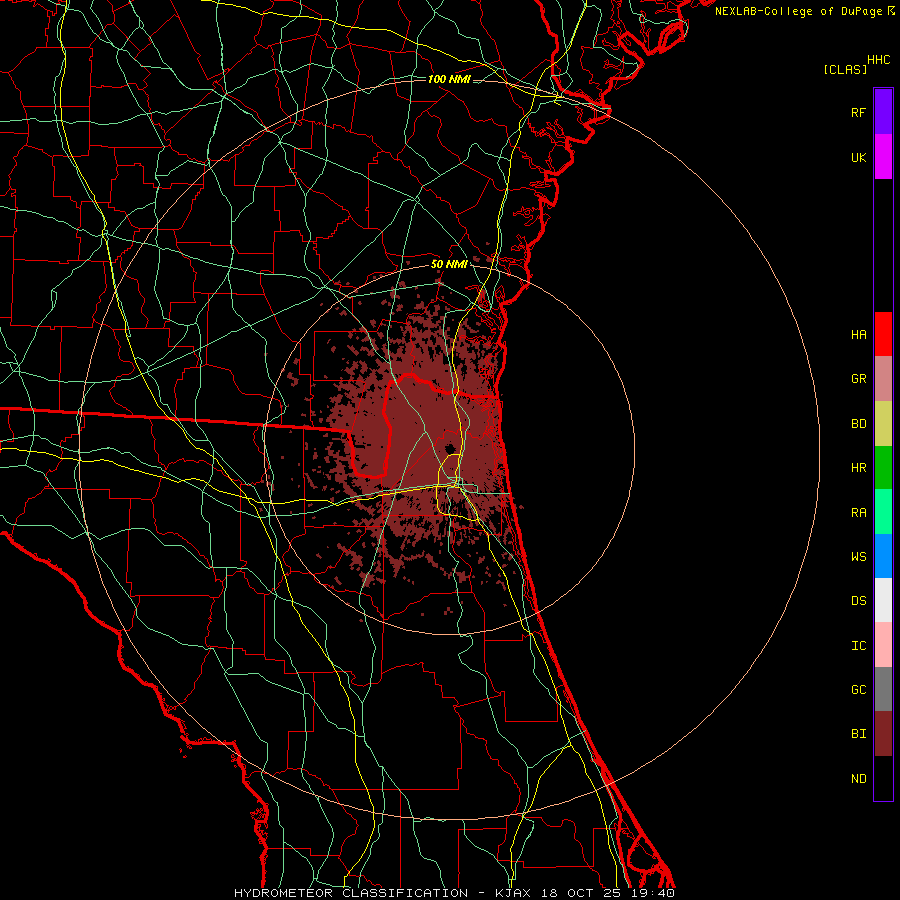Click the DS legend label
The image size is (900, 900).
pyautogui.click(x=859, y=600)
